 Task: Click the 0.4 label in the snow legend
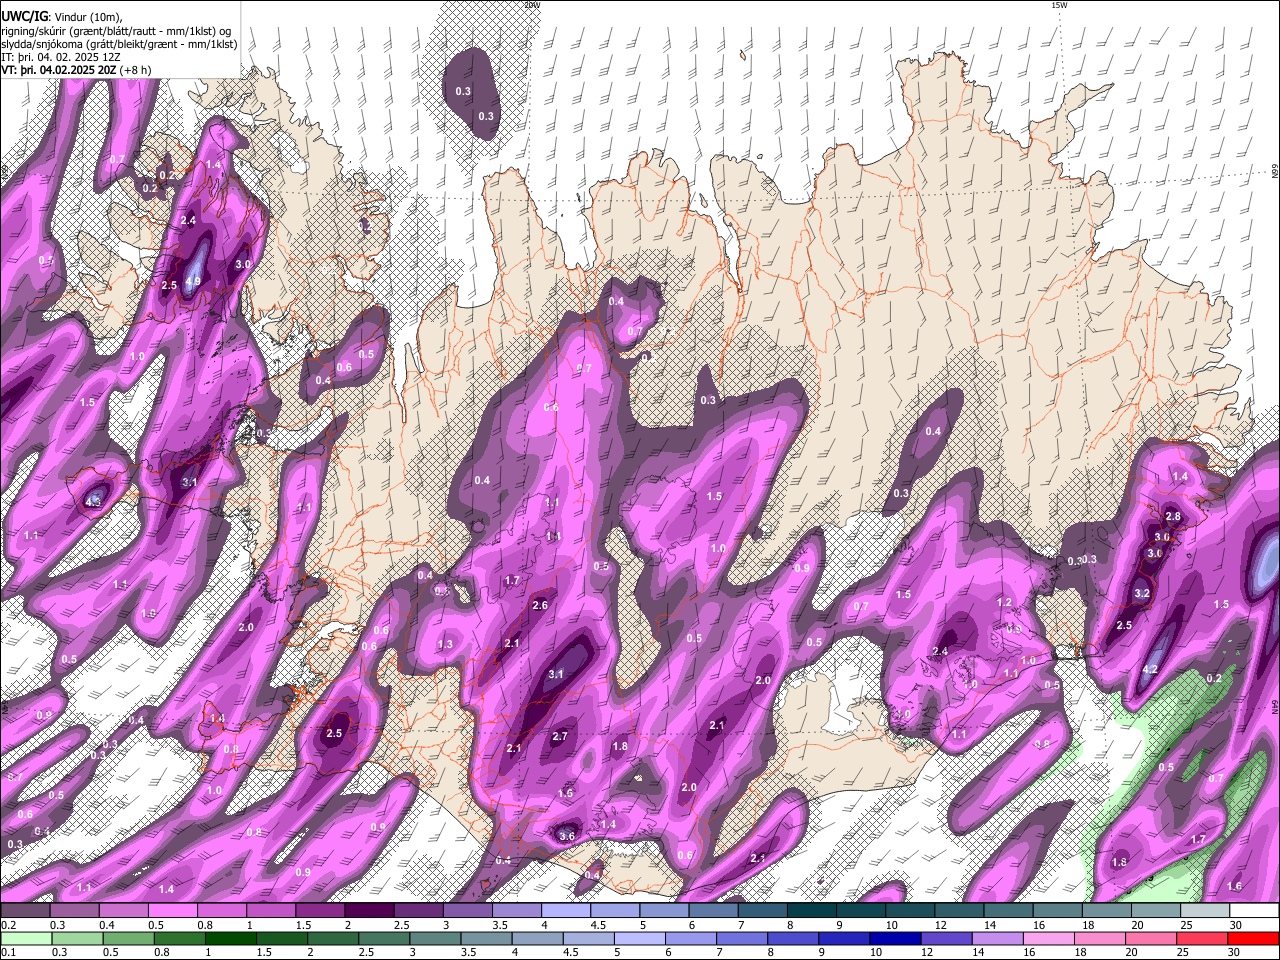(107, 925)
